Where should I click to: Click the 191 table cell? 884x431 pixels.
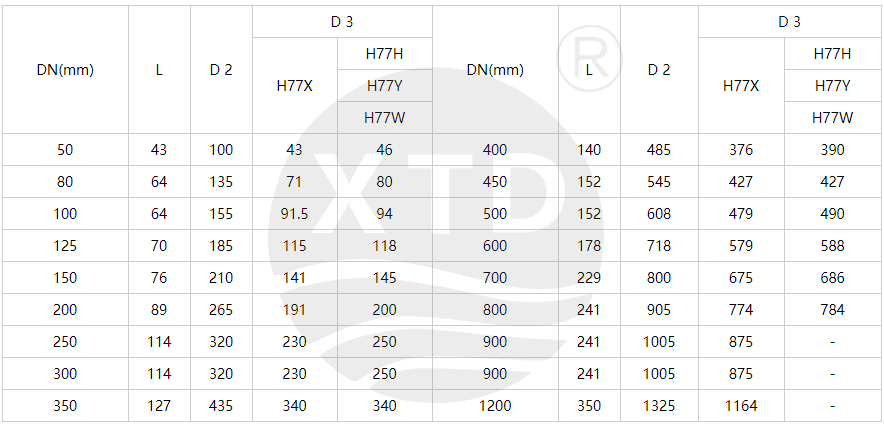coord(294,310)
